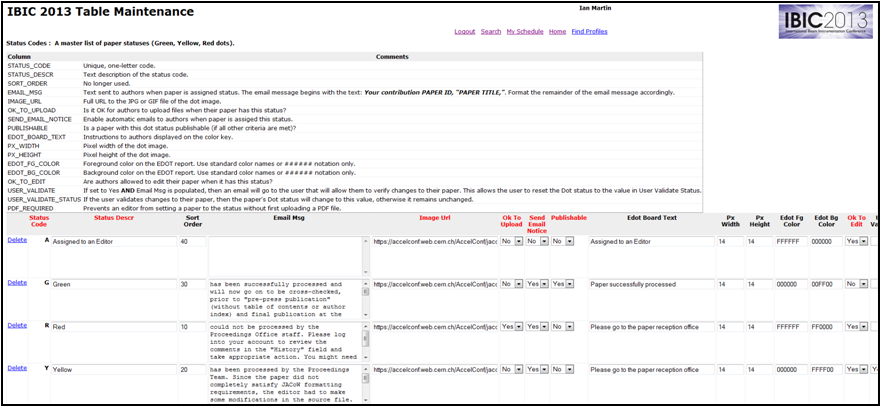Click the Logout link
Viewport: 881px width, 407px height.
tap(465, 31)
